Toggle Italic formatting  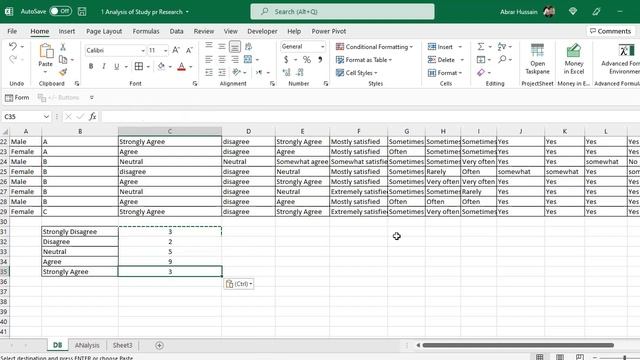tap(104, 66)
